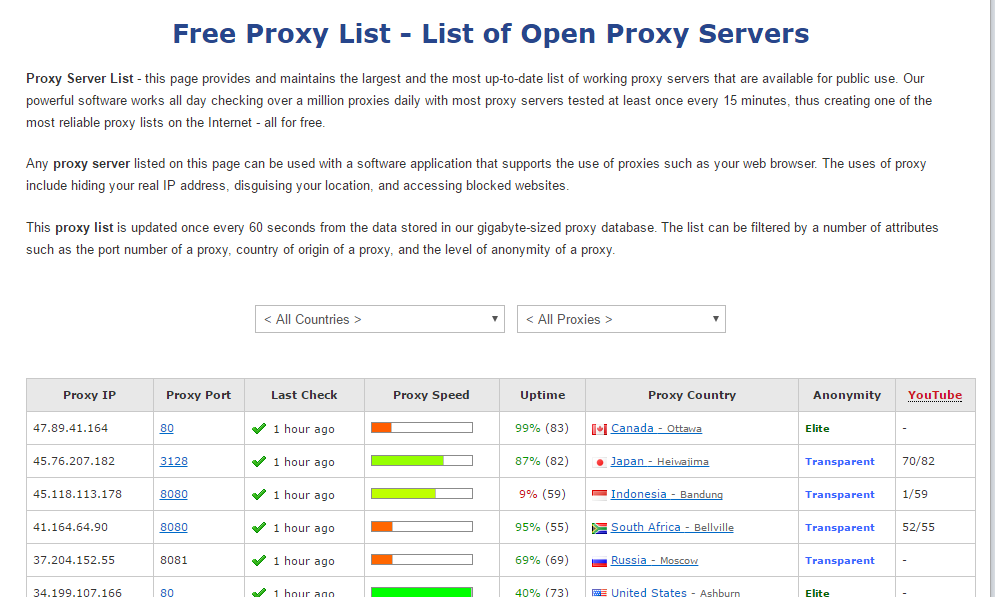
Task: Click uptime 9% (59) cell
Action: coord(542,494)
